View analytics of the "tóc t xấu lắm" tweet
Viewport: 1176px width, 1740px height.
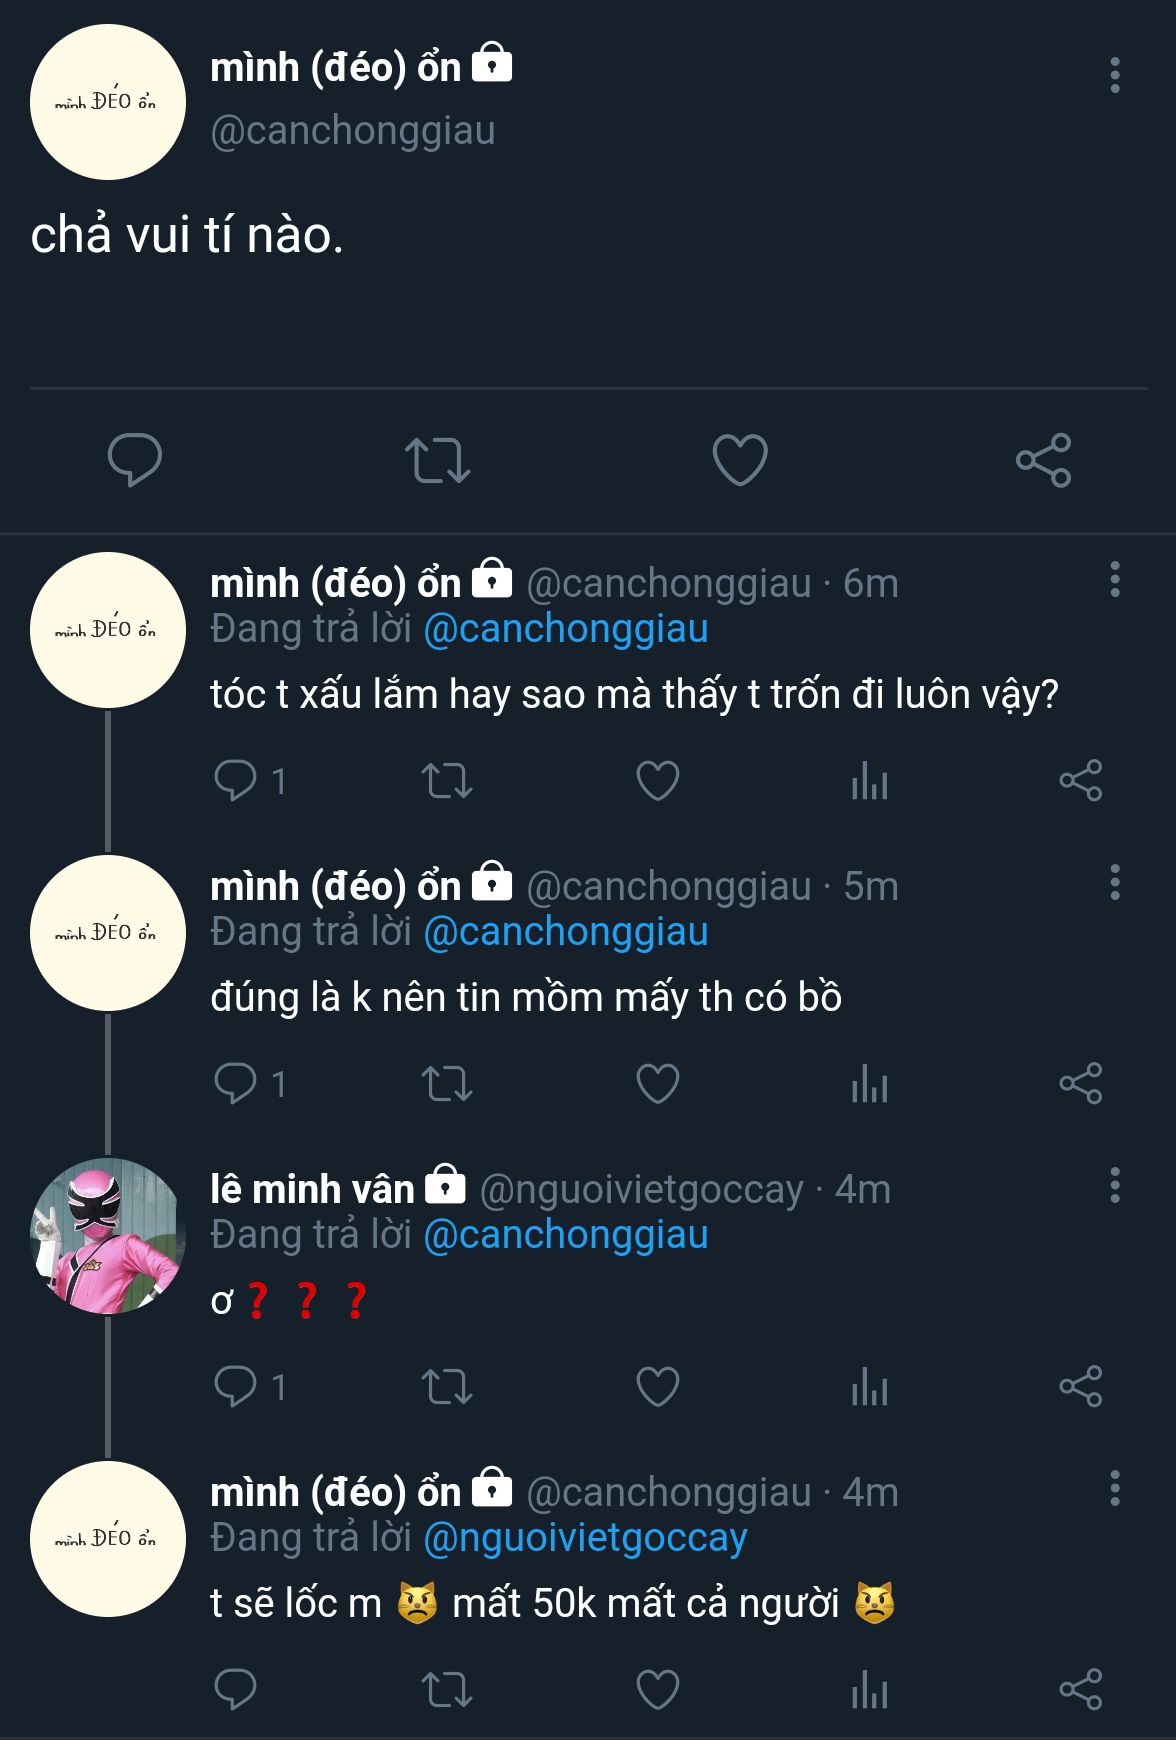click(x=869, y=780)
